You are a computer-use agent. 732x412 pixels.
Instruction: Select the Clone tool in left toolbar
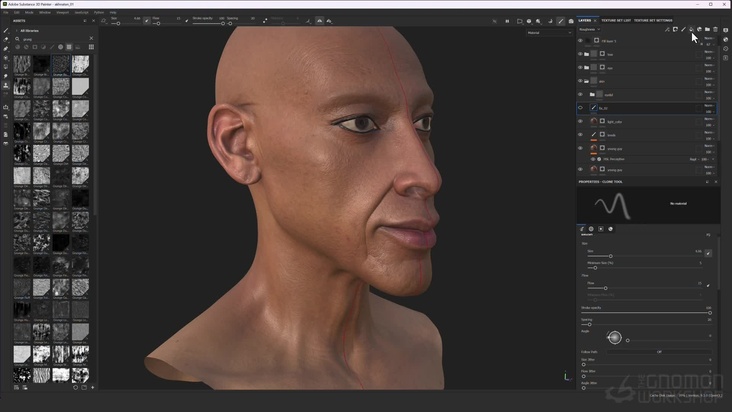click(x=6, y=85)
